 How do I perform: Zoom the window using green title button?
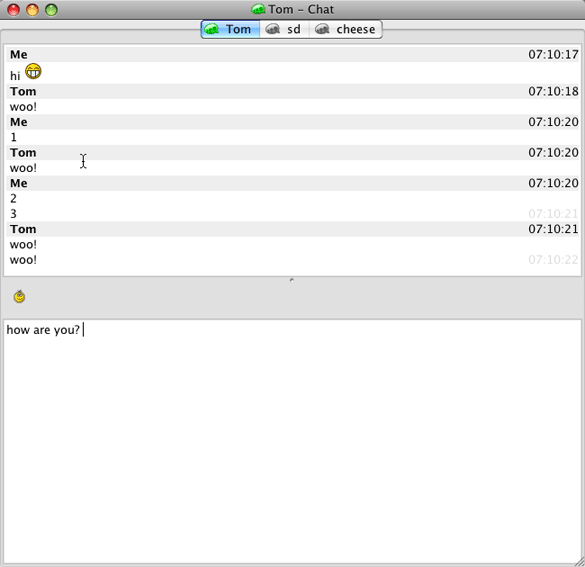pyautogui.click(x=51, y=10)
